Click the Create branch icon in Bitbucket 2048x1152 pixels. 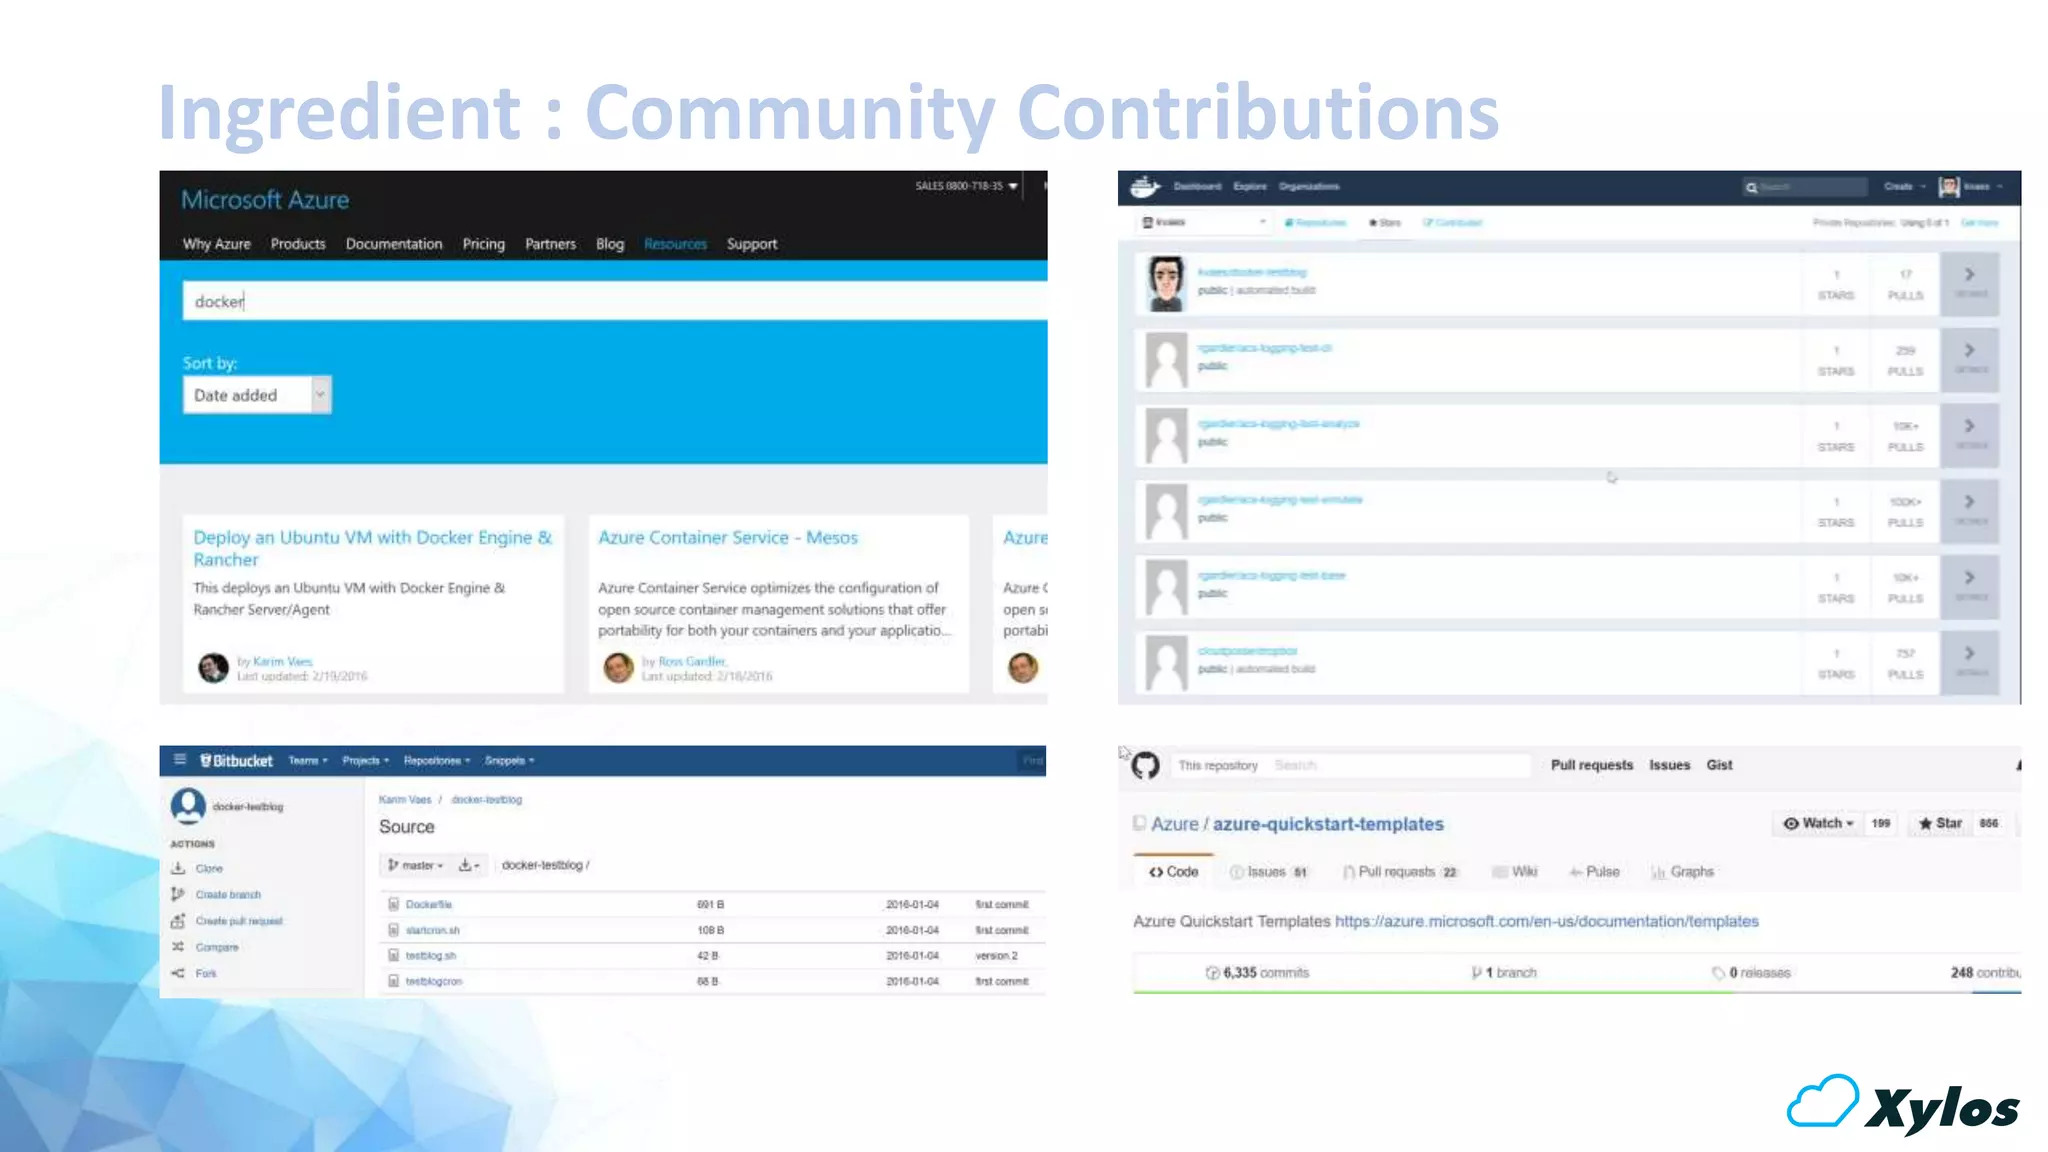click(x=178, y=894)
